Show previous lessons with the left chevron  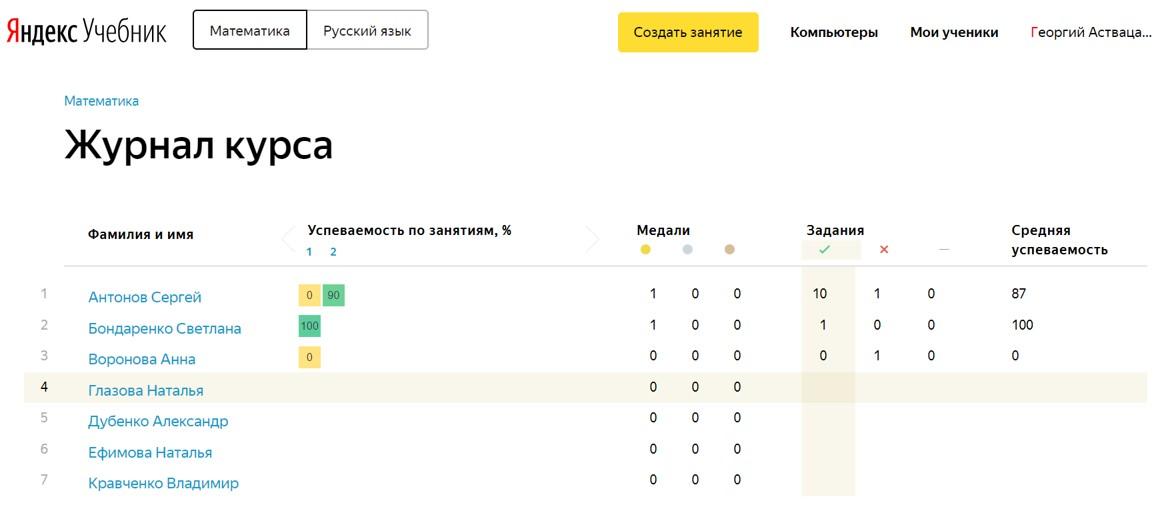[x=288, y=239]
